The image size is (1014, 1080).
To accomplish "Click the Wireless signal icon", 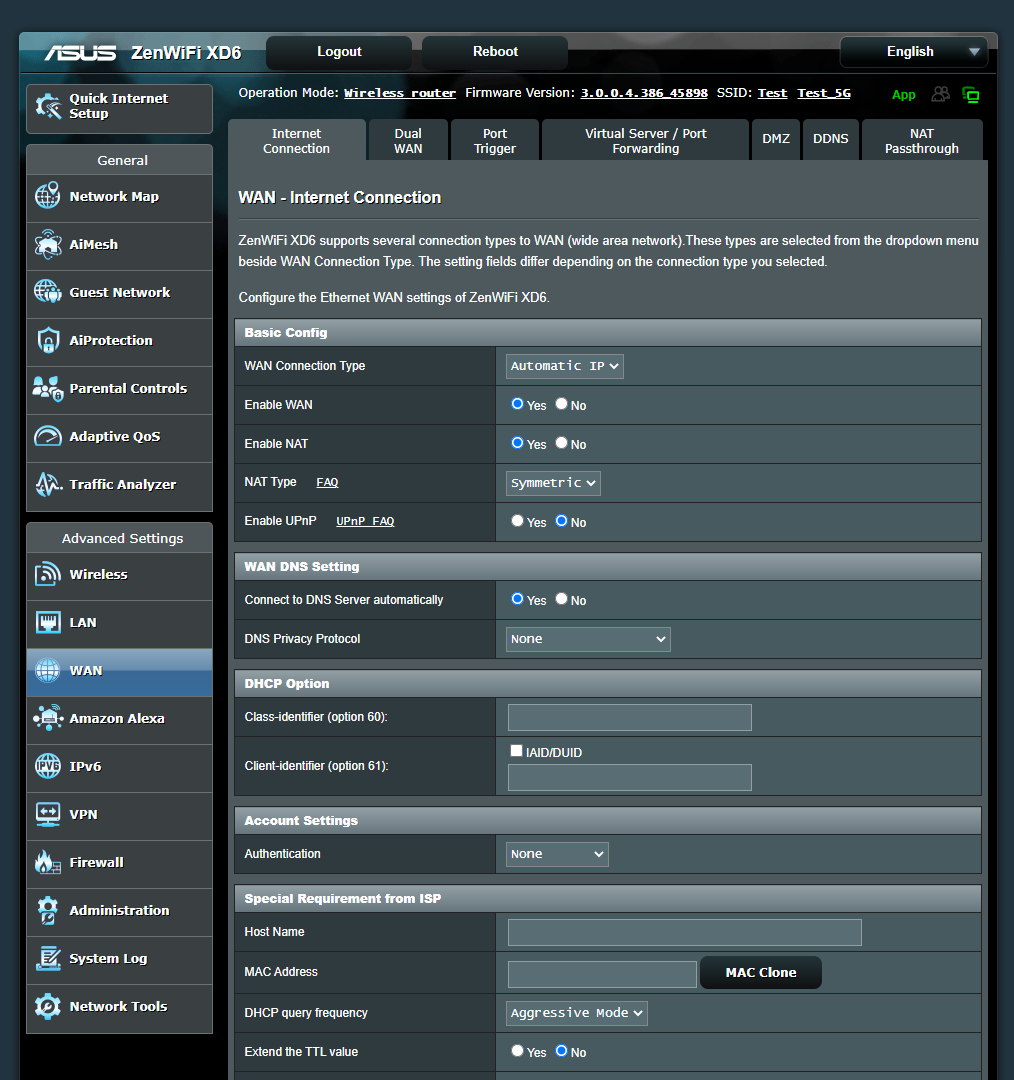I will point(48,574).
